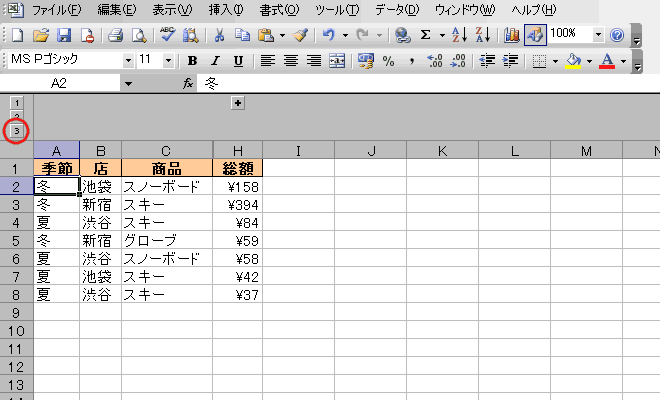
Task: Open the 表示 menu
Action: point(172,10)
